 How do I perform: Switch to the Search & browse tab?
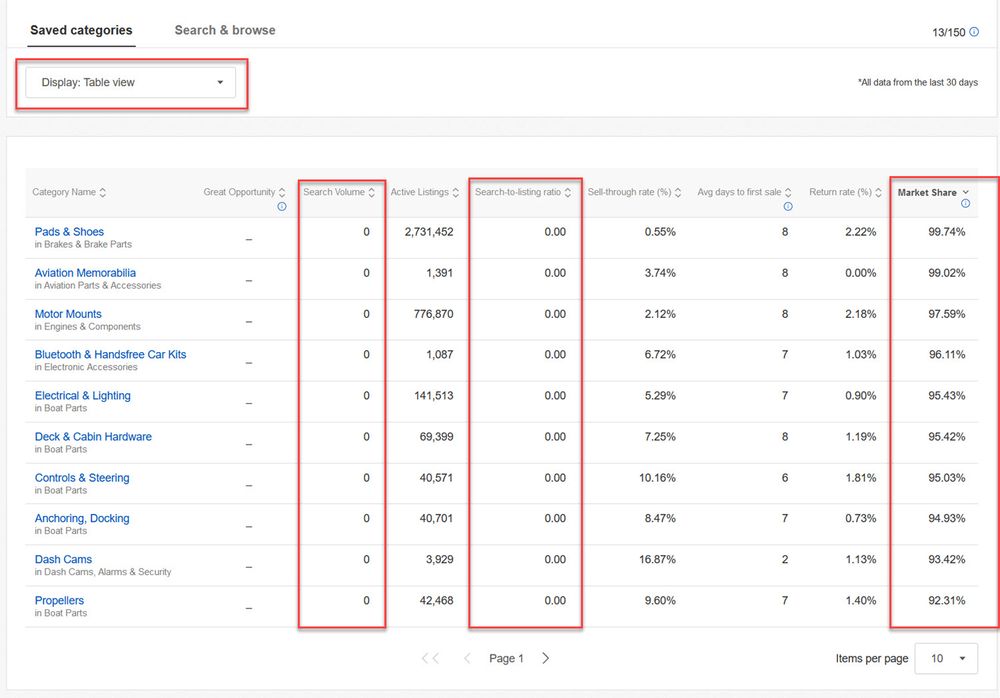(x=224, y=30)
